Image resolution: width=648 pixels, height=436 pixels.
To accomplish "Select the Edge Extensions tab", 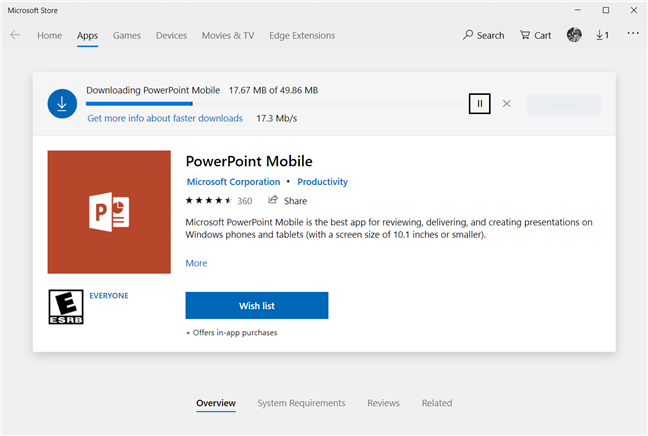I will click(300, 35).
